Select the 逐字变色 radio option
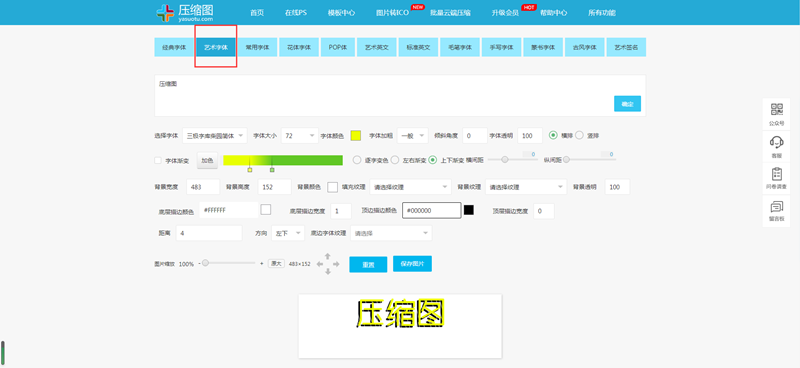 (357, 160)
